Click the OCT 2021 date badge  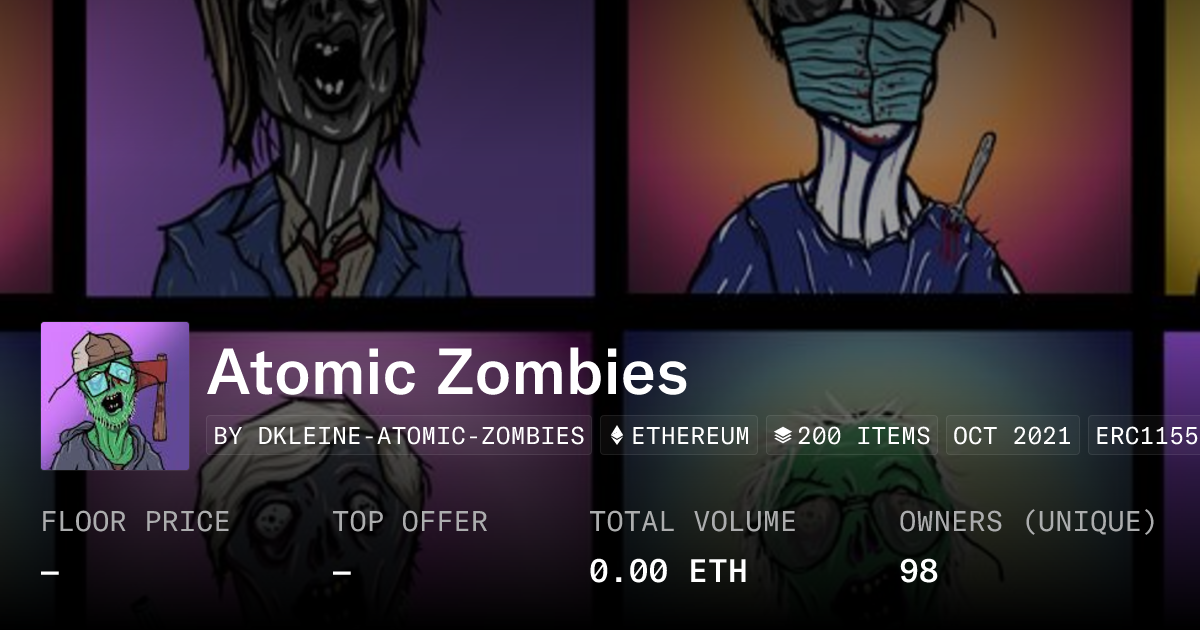coord(1012,436)
